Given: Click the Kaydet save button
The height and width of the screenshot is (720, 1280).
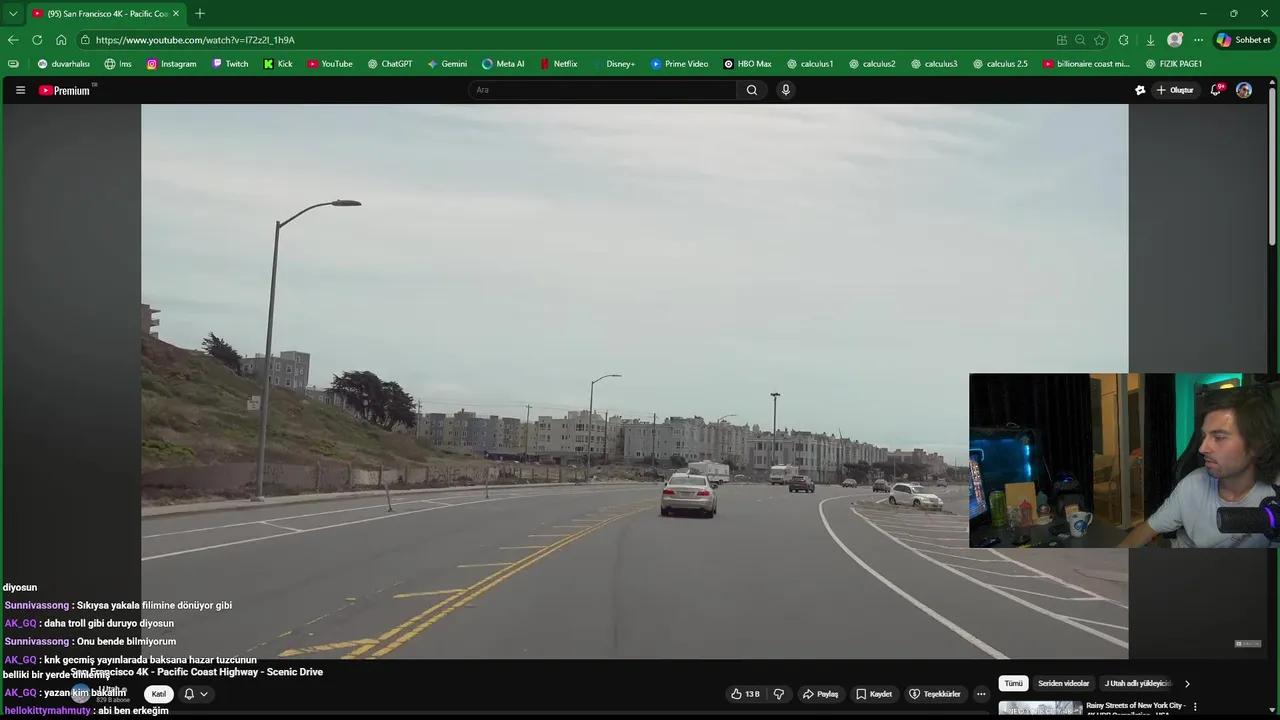Looking at the screenshot, I should [x=873, y=694].
